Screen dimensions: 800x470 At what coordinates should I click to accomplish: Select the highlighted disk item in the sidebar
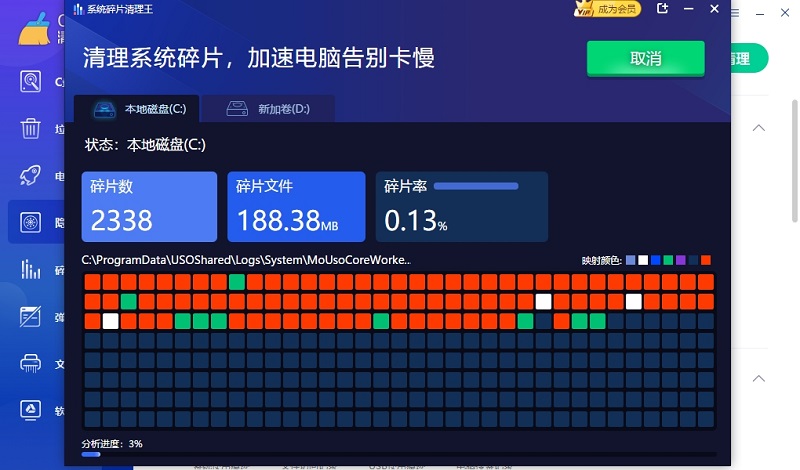click(36, 222)
